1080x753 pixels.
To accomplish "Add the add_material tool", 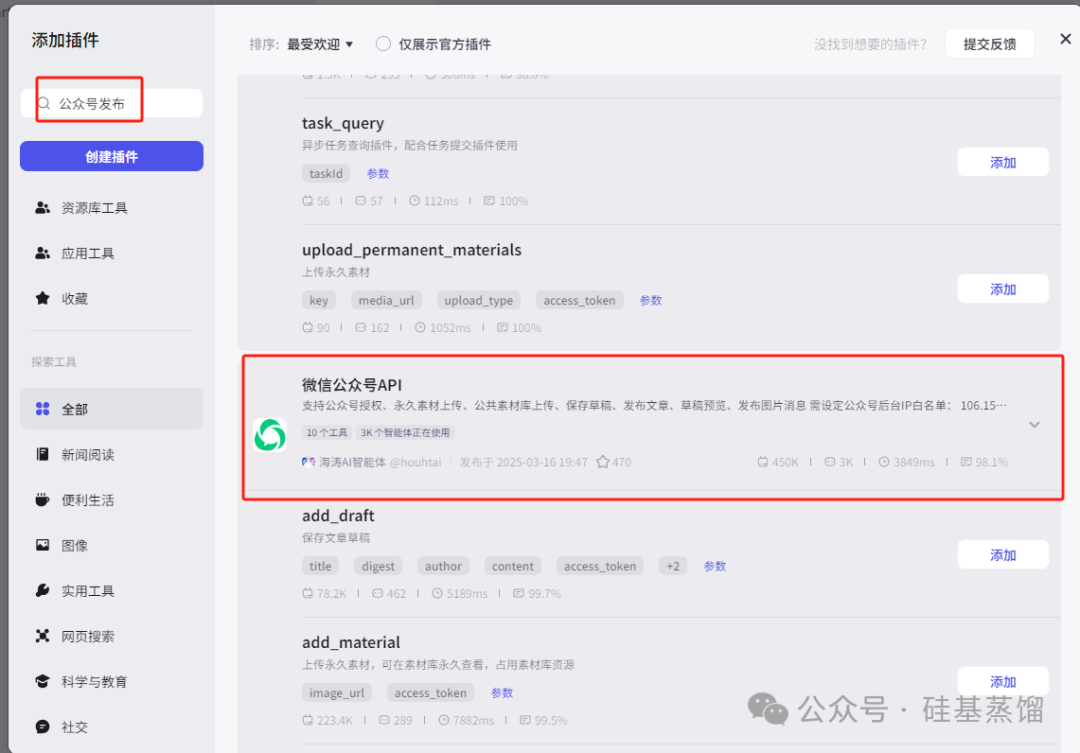I will 1003,681.
